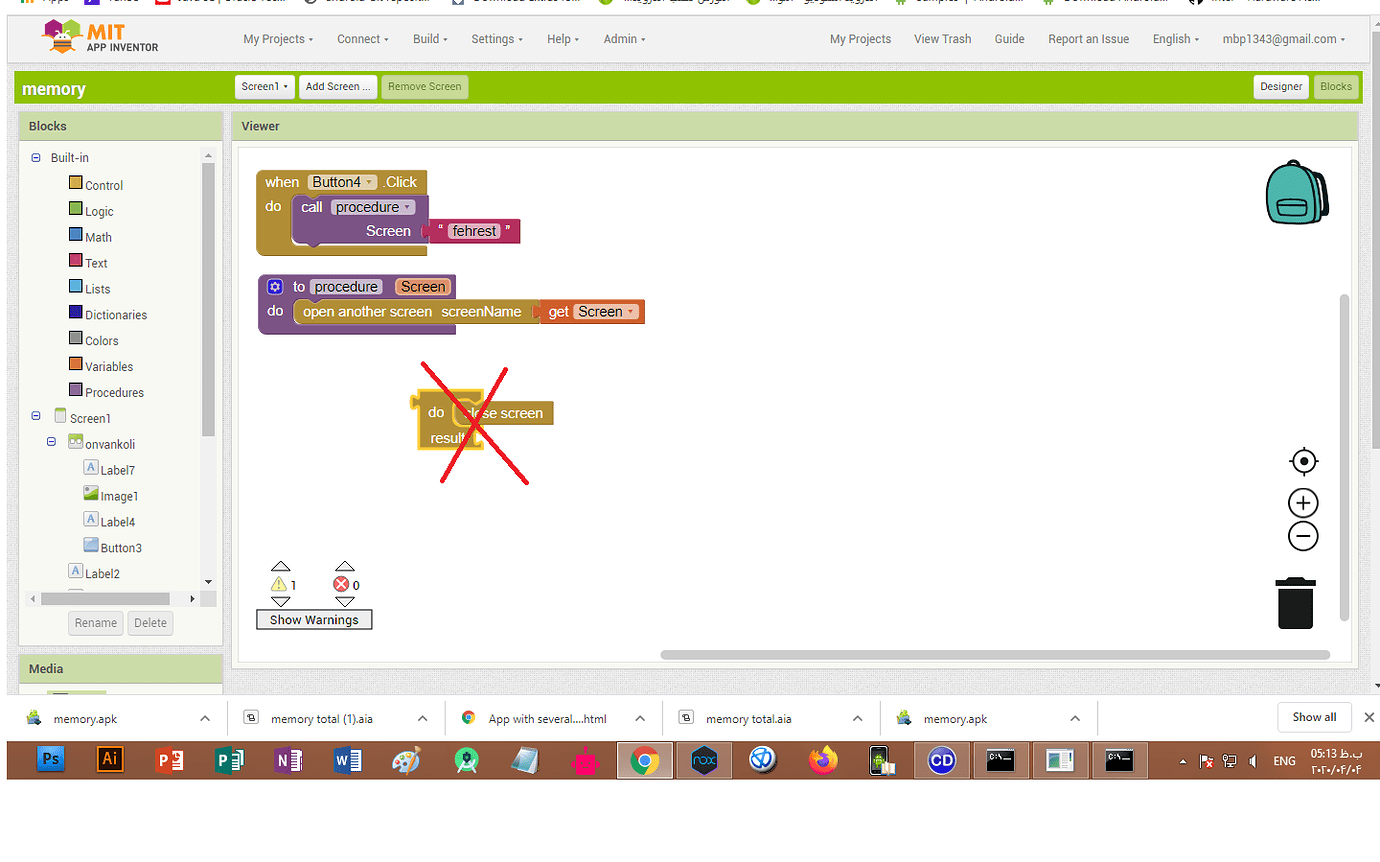Open Photoshop from the taskbar
Screen dimensions: 1380x862
point(50,760)
